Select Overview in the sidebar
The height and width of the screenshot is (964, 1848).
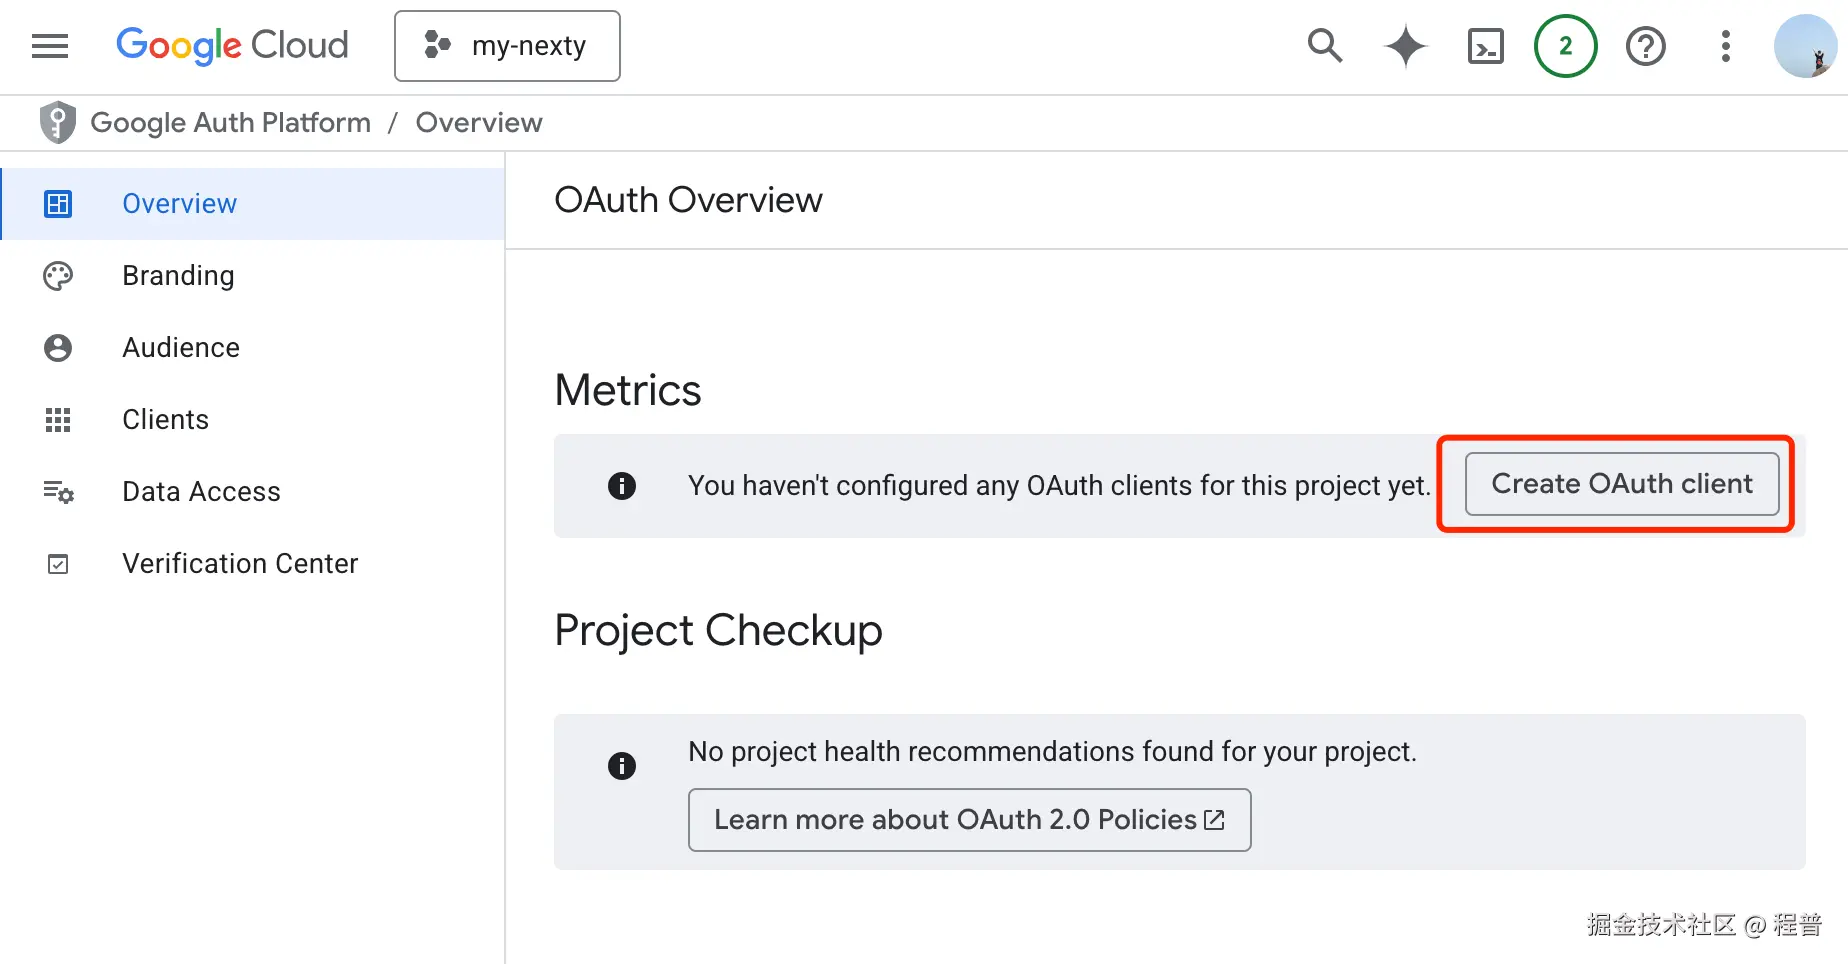[x=179, y=204]
